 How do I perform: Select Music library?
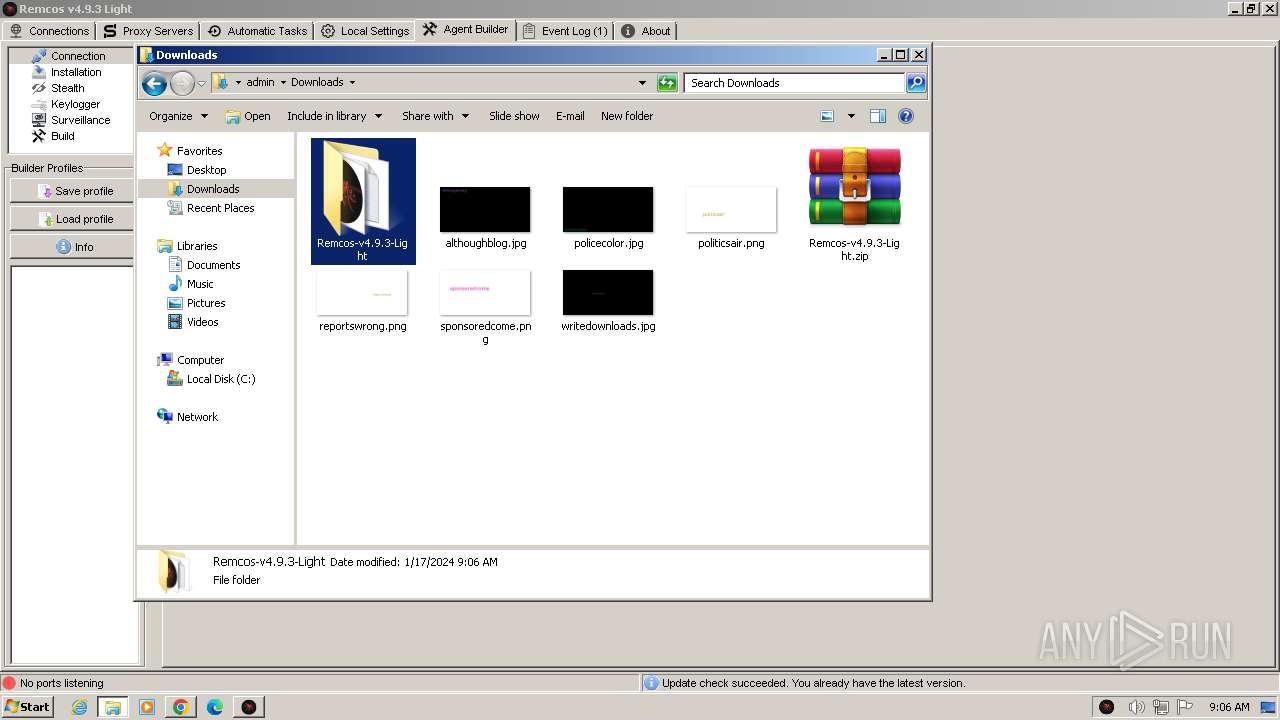[x=200, y=284]
